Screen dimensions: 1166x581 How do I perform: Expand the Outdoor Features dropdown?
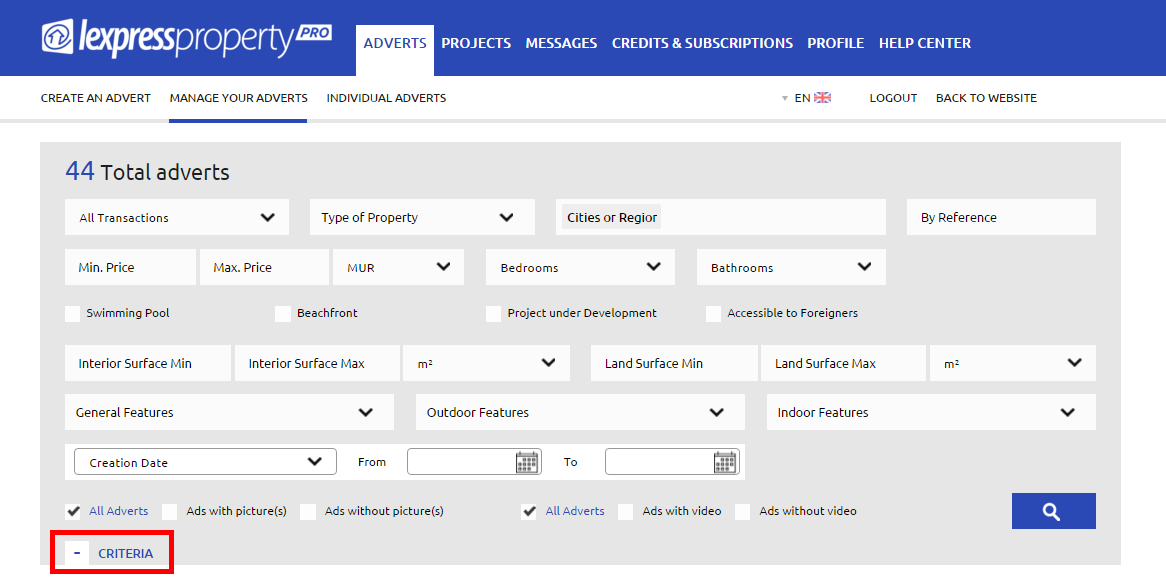580,412
